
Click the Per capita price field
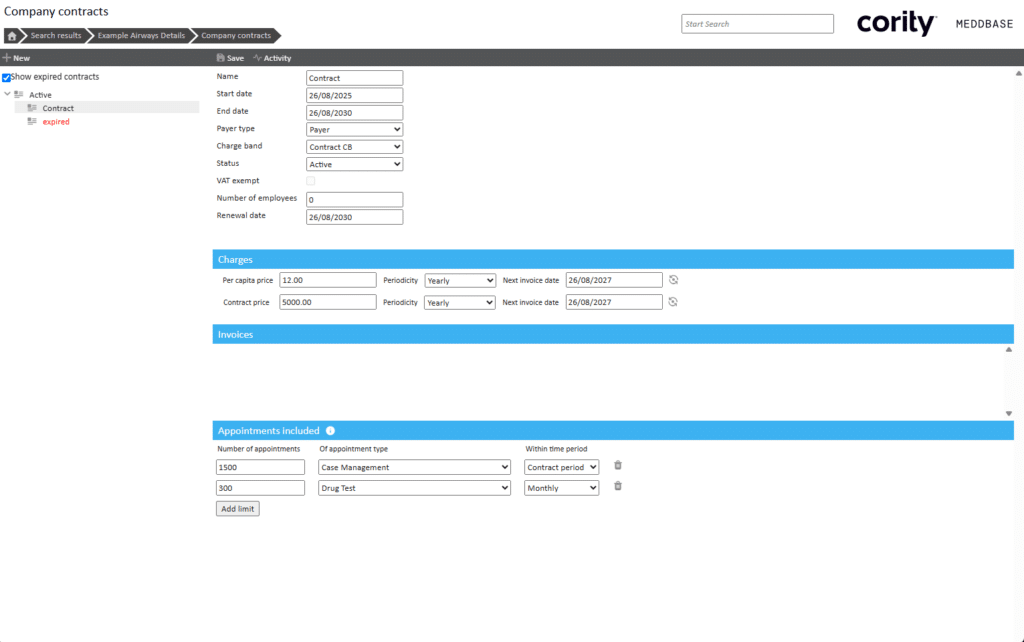point(328,280)
